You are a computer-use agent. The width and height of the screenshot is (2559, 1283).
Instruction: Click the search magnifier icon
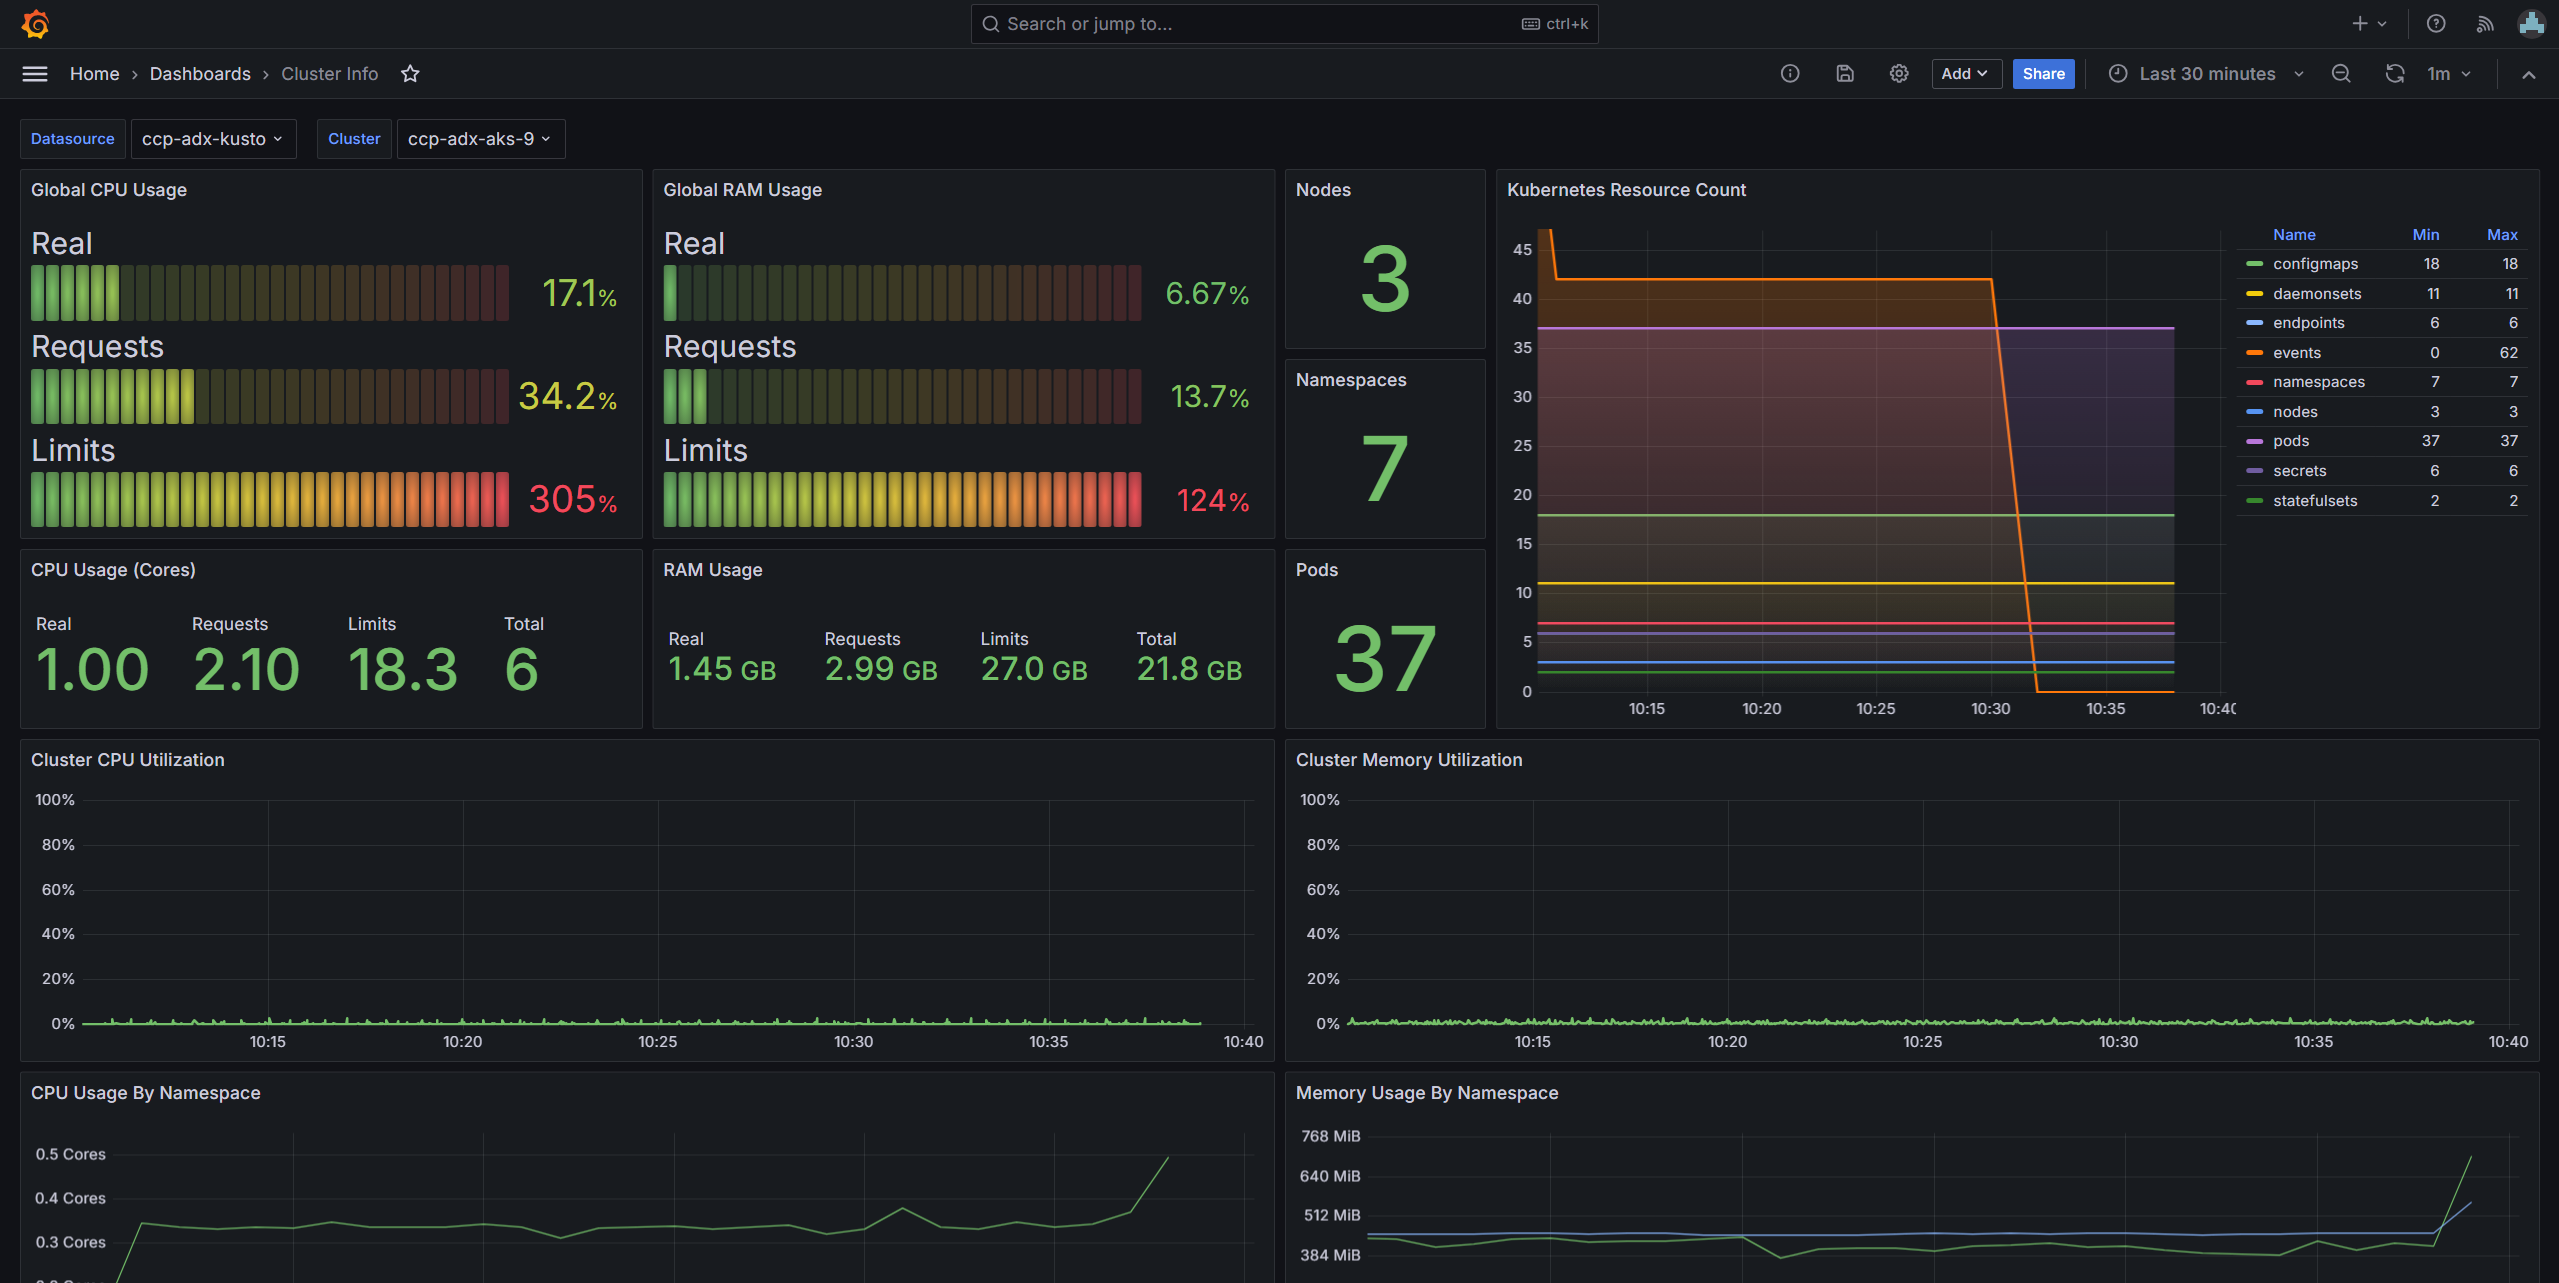click(991, 24)
